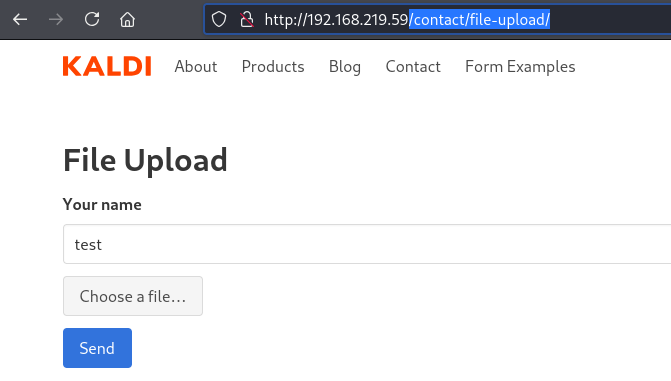Select Contact in the navigation bar
This screenshot has width=671, height=381.
[413, 67]
